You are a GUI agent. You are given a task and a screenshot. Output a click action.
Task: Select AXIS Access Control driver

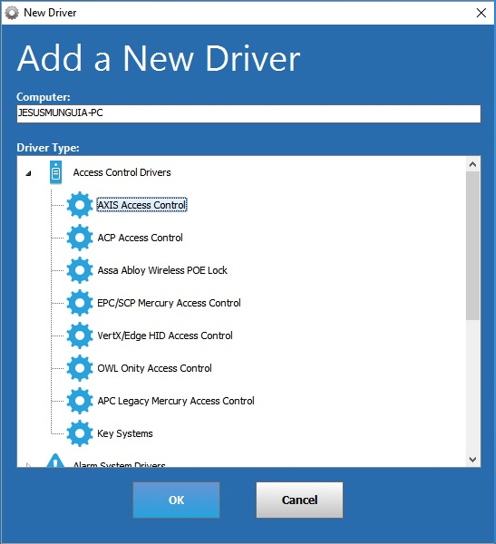click(x=142, y=205)
